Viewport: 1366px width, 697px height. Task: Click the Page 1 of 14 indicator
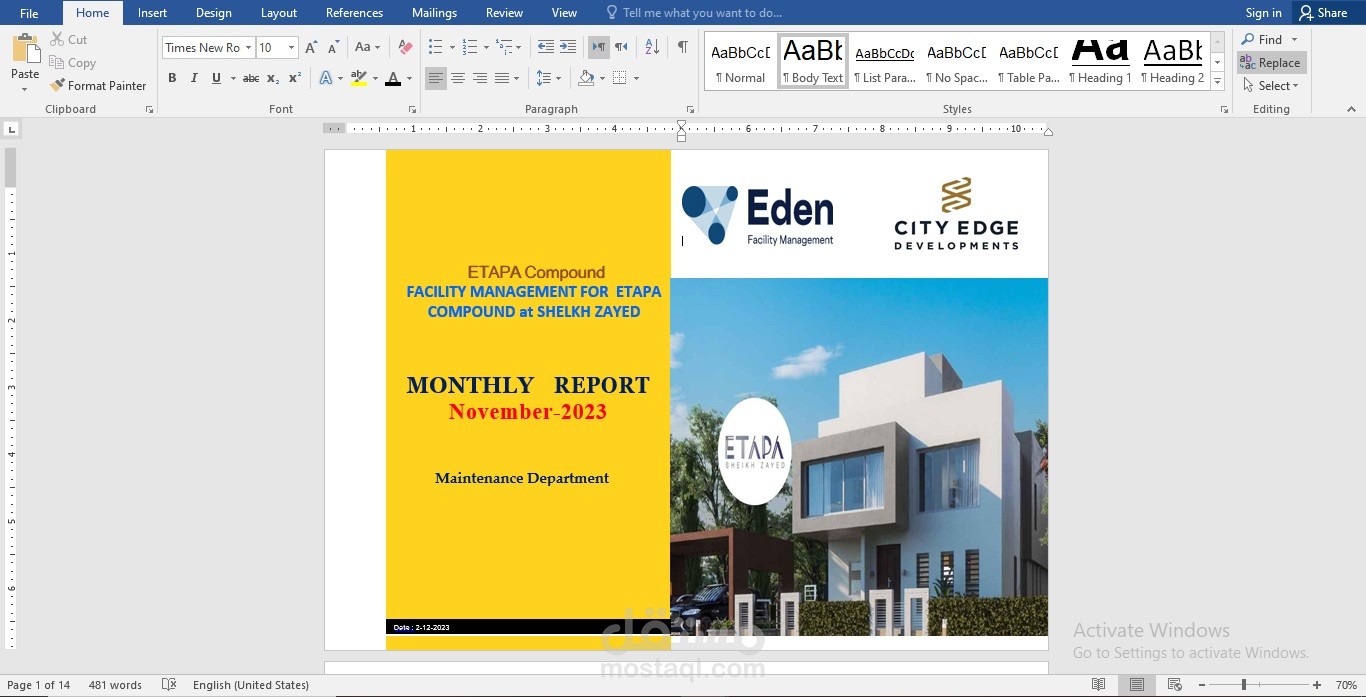pos(39,685)
